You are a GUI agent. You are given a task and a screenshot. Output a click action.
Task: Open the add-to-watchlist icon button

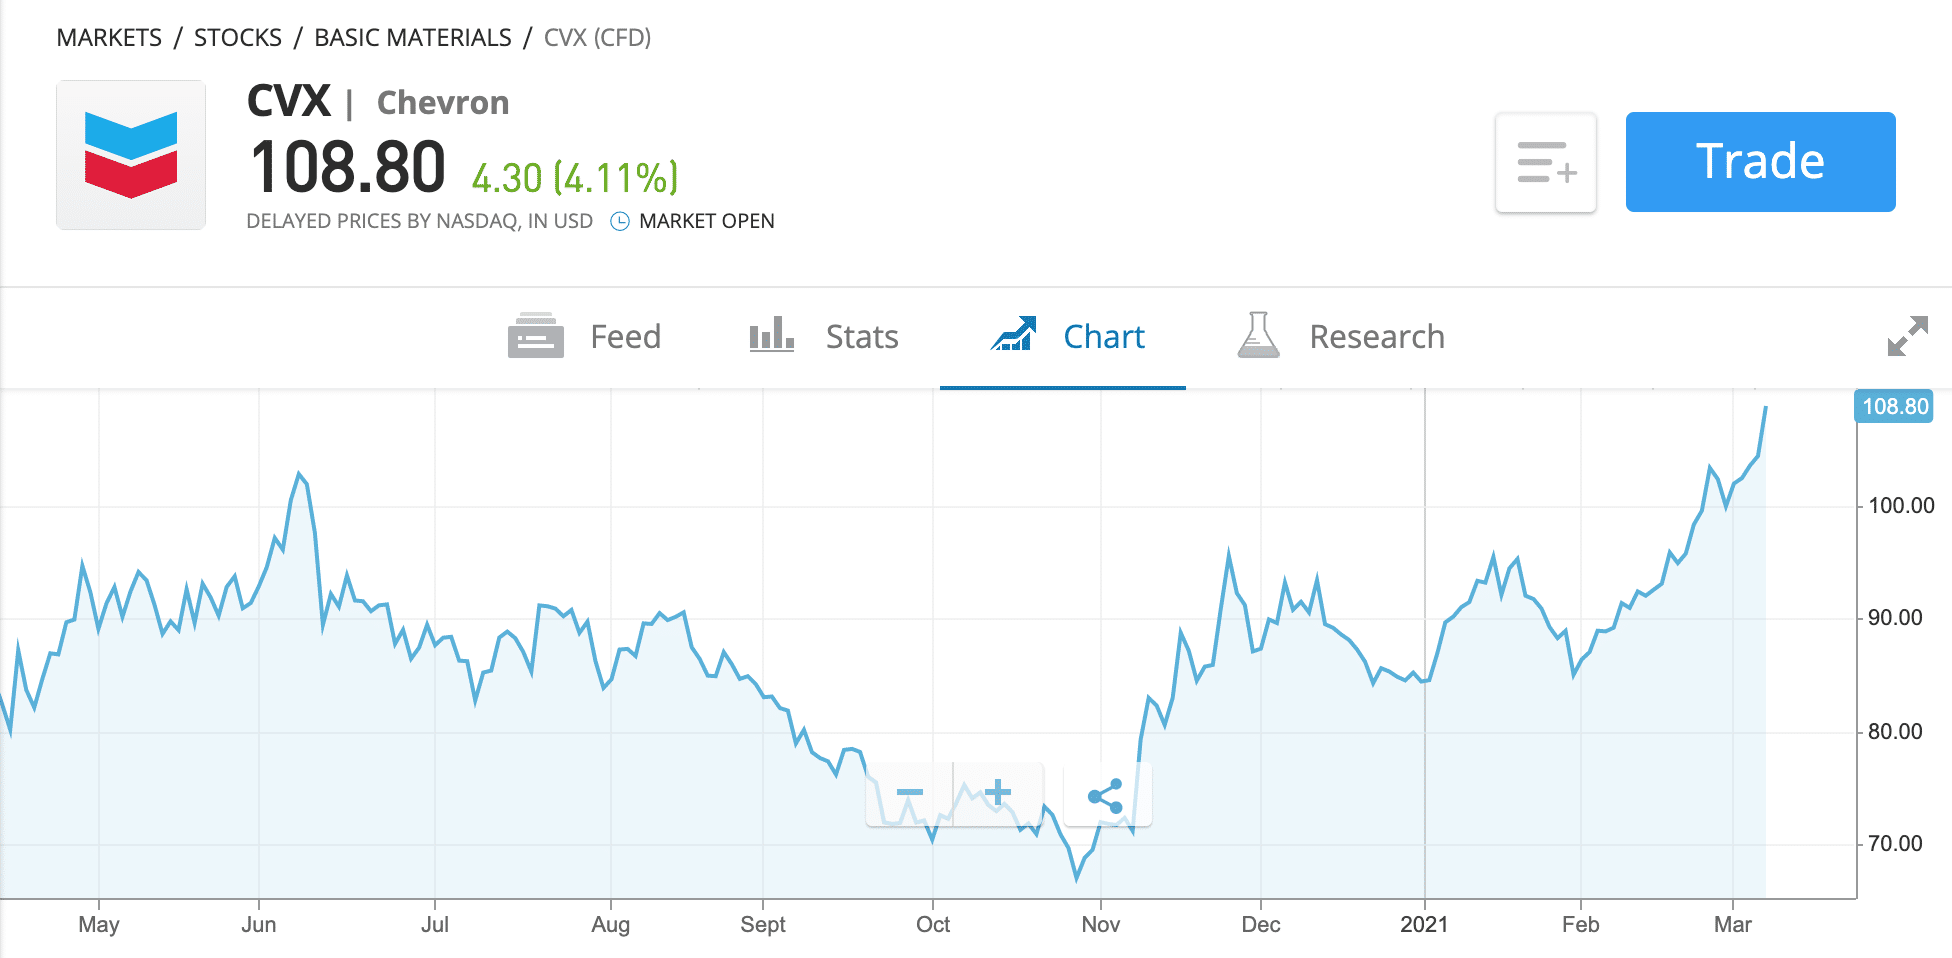tap(1546, 162)
